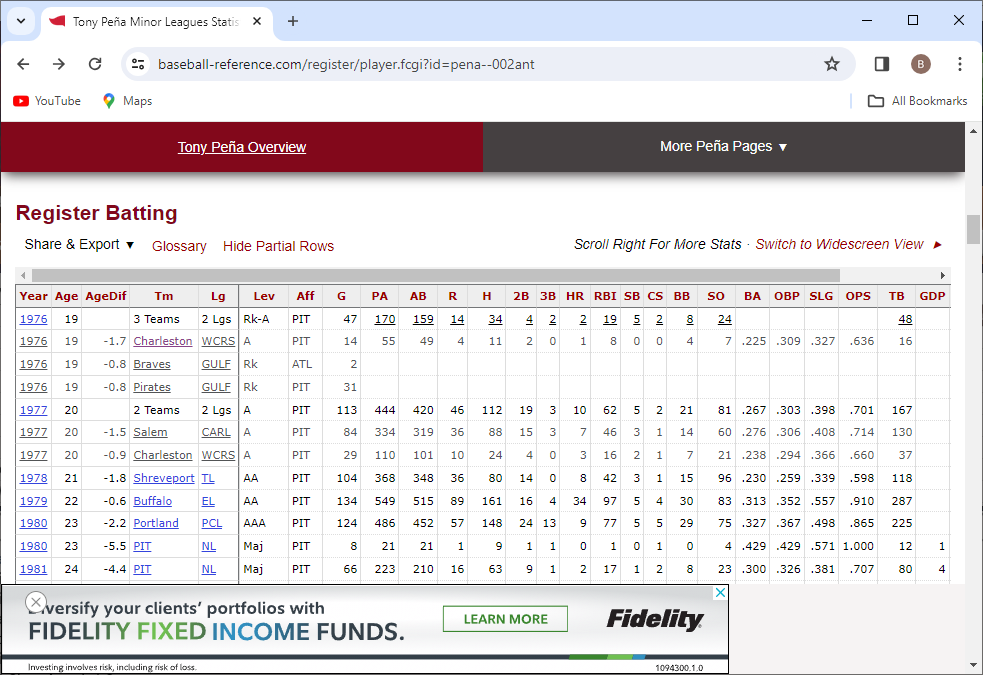
Task: Open the Portland team link
Action: point(156,523)
